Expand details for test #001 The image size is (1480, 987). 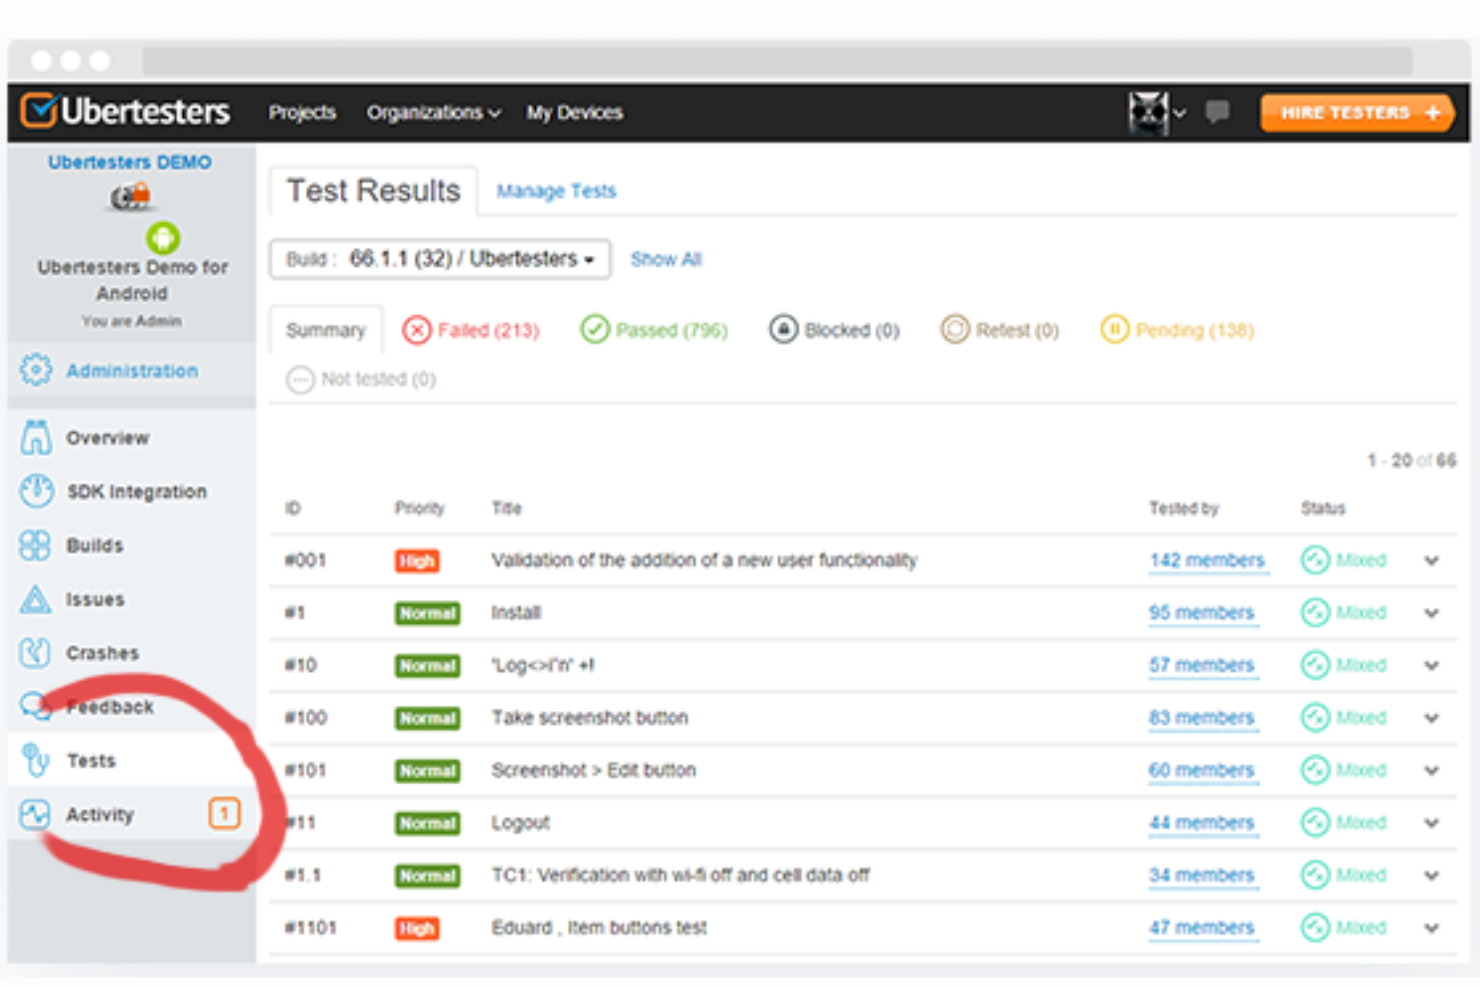tap(1431, 561)
